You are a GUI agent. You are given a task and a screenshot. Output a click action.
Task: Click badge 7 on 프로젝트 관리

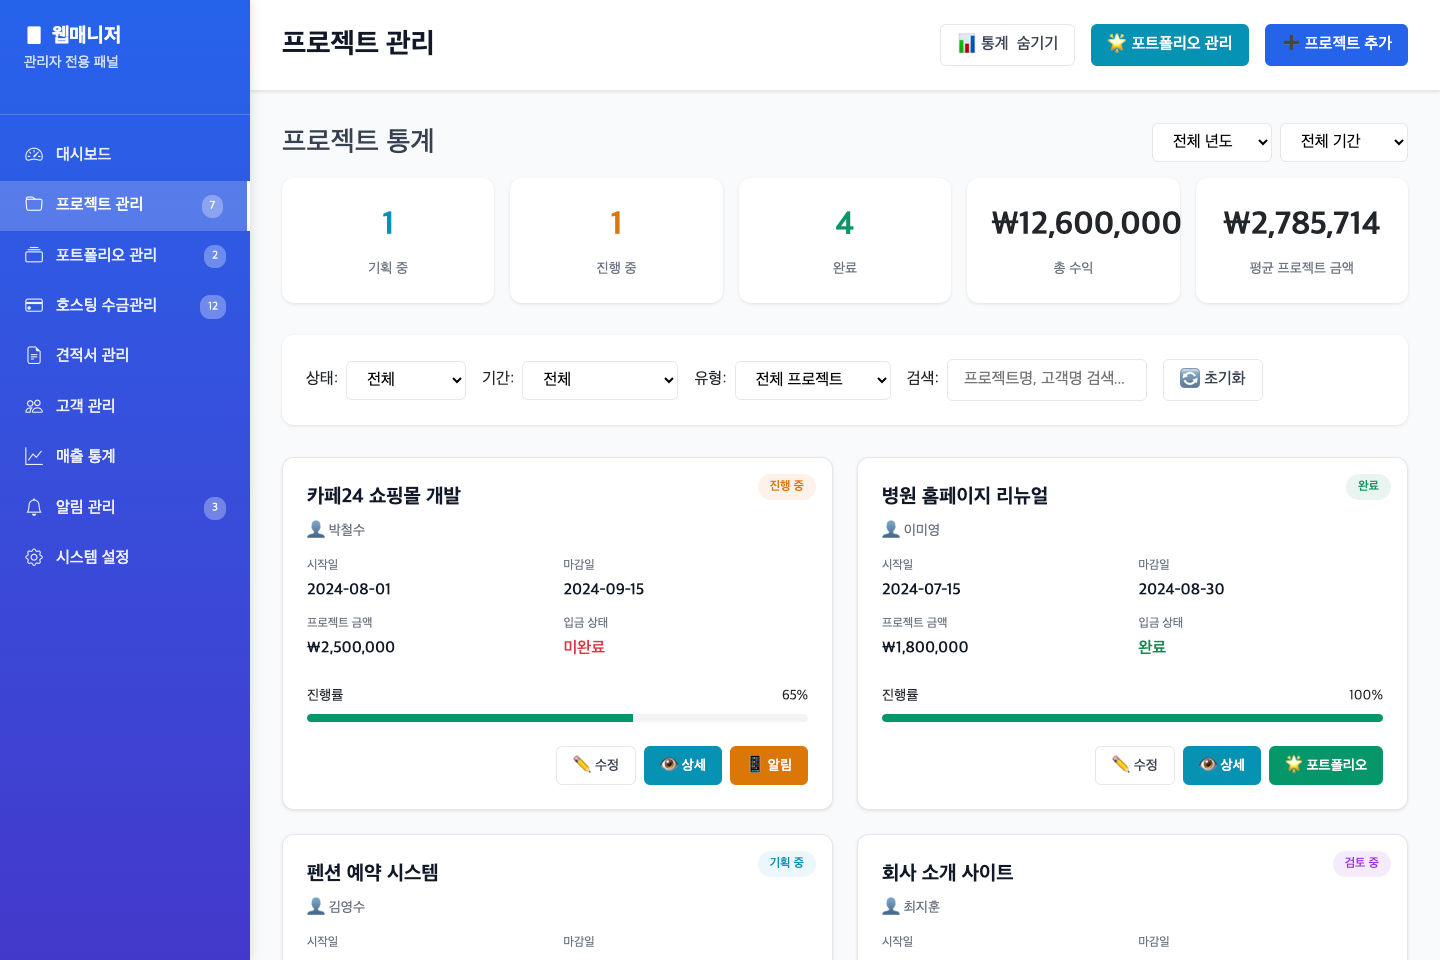click(212, 205)
